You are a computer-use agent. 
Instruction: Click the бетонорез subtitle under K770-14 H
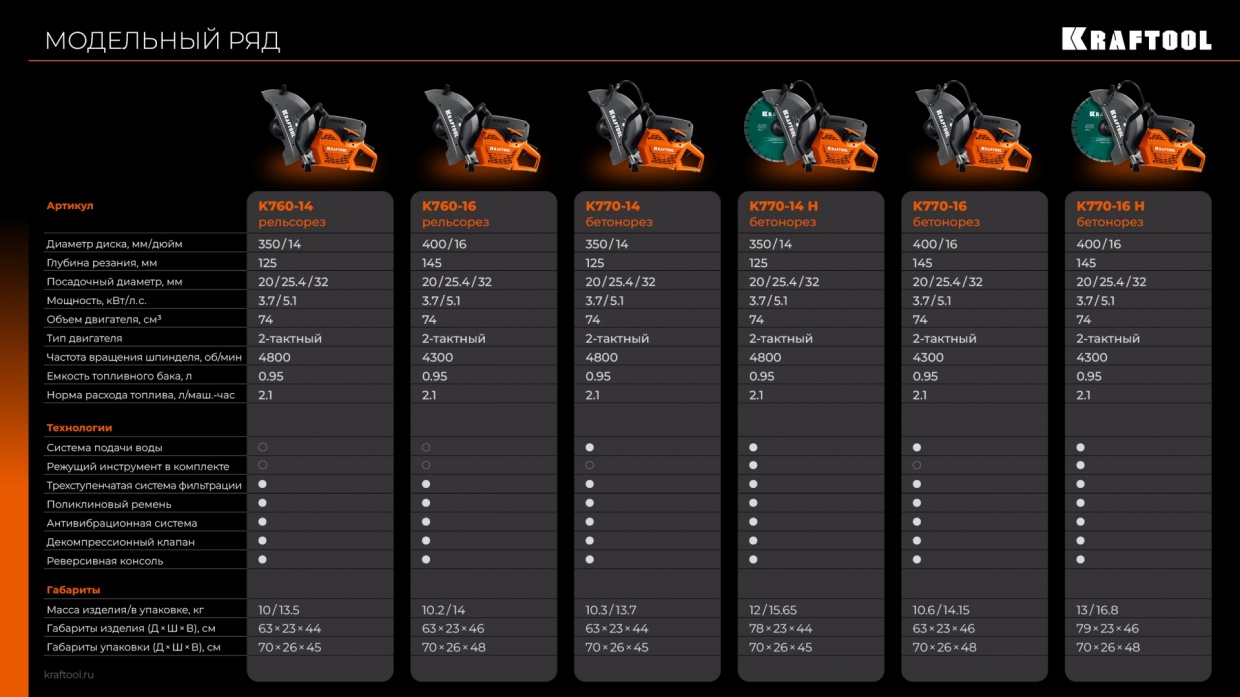[x=784, y=222]
